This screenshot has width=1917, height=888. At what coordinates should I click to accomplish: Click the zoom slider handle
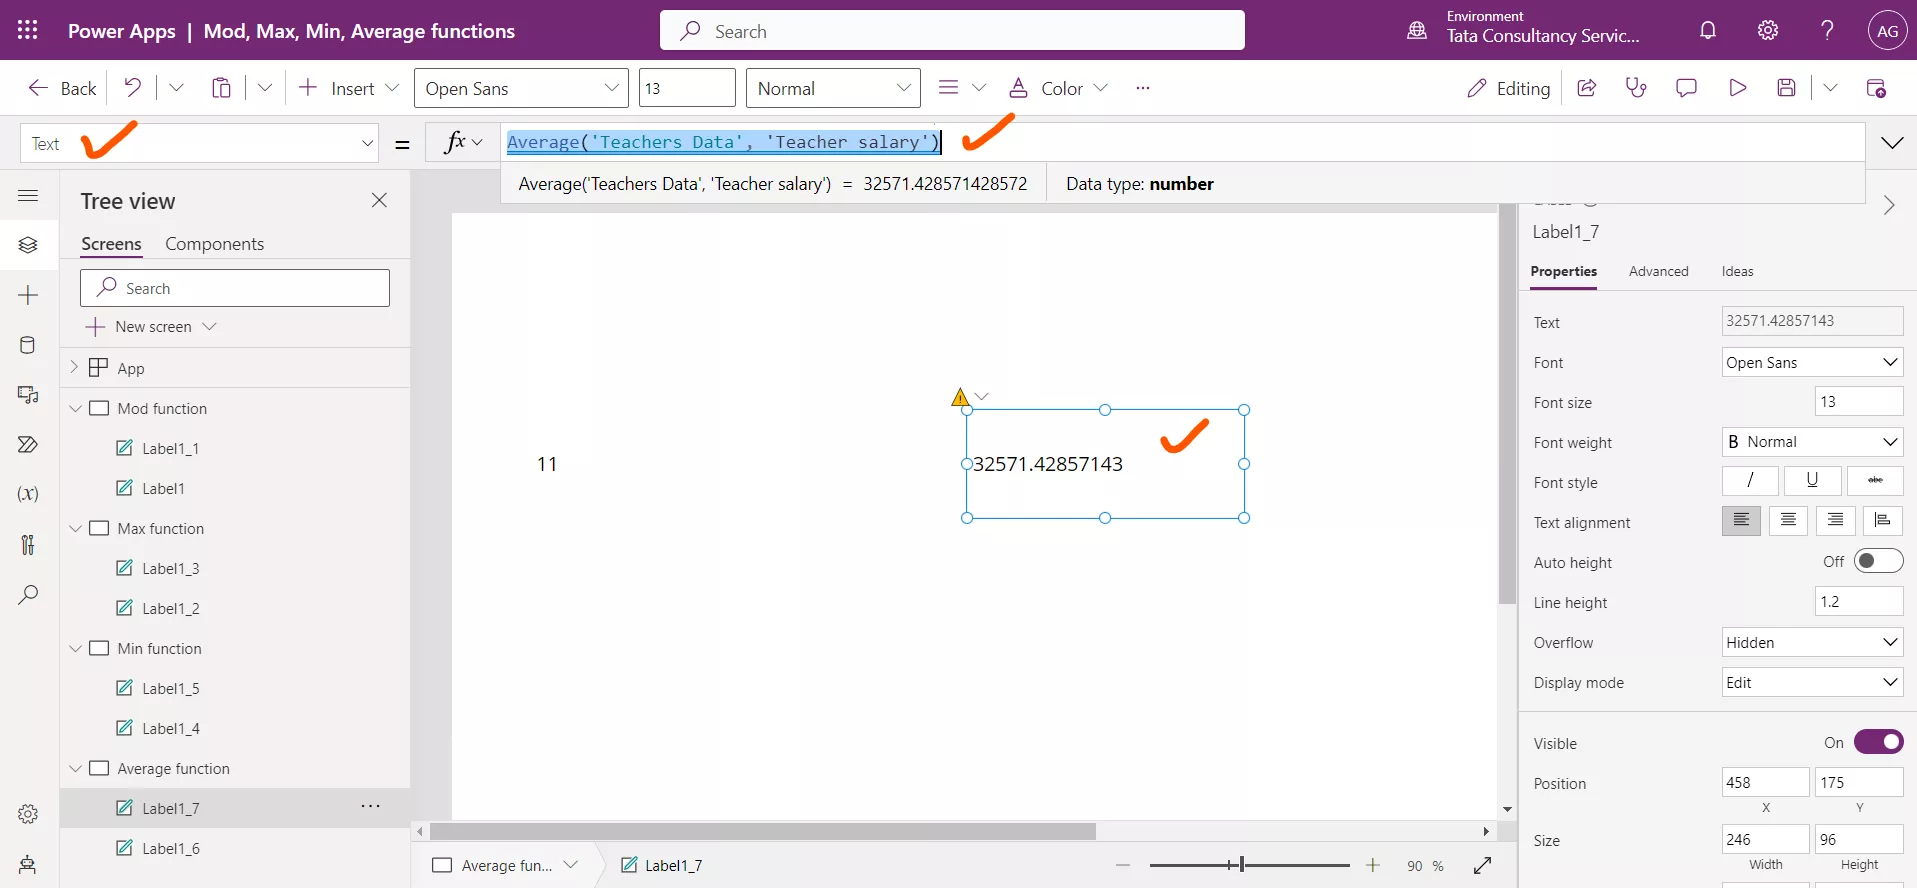pyautogui.click(x=1241, y=865)
